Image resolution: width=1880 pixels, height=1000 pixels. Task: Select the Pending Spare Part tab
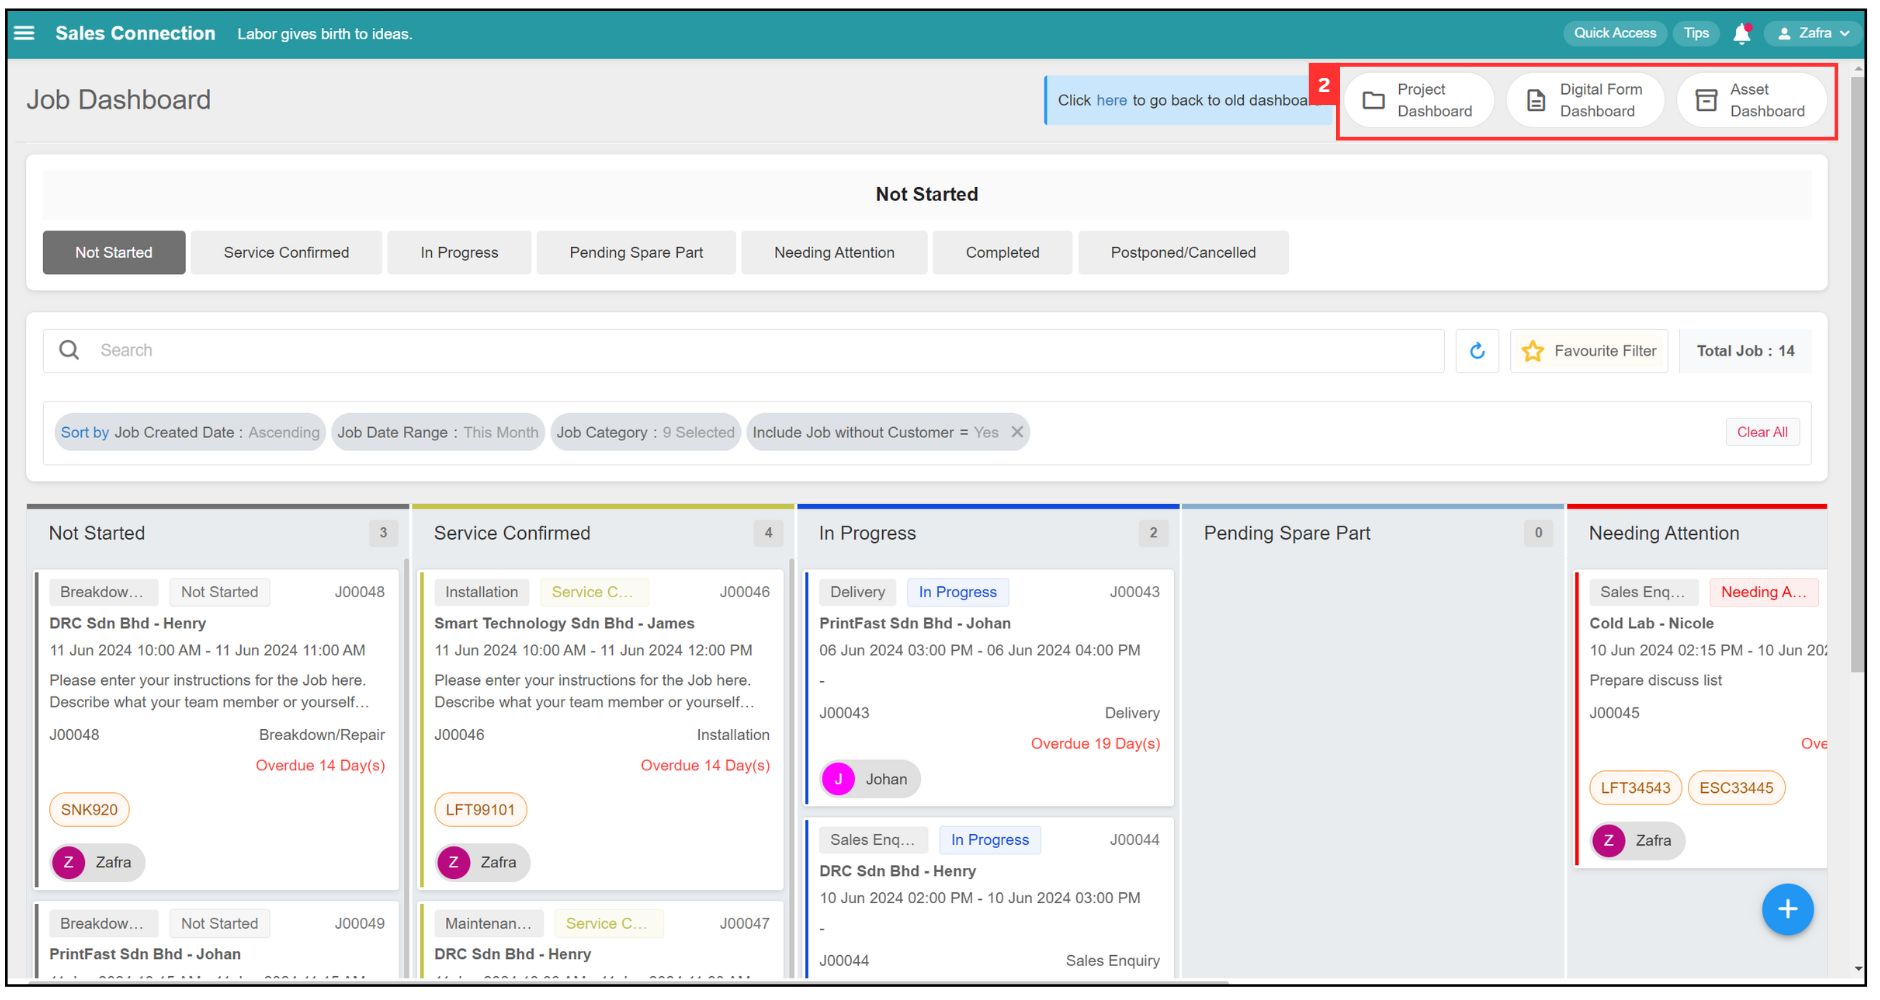[636, 252]
